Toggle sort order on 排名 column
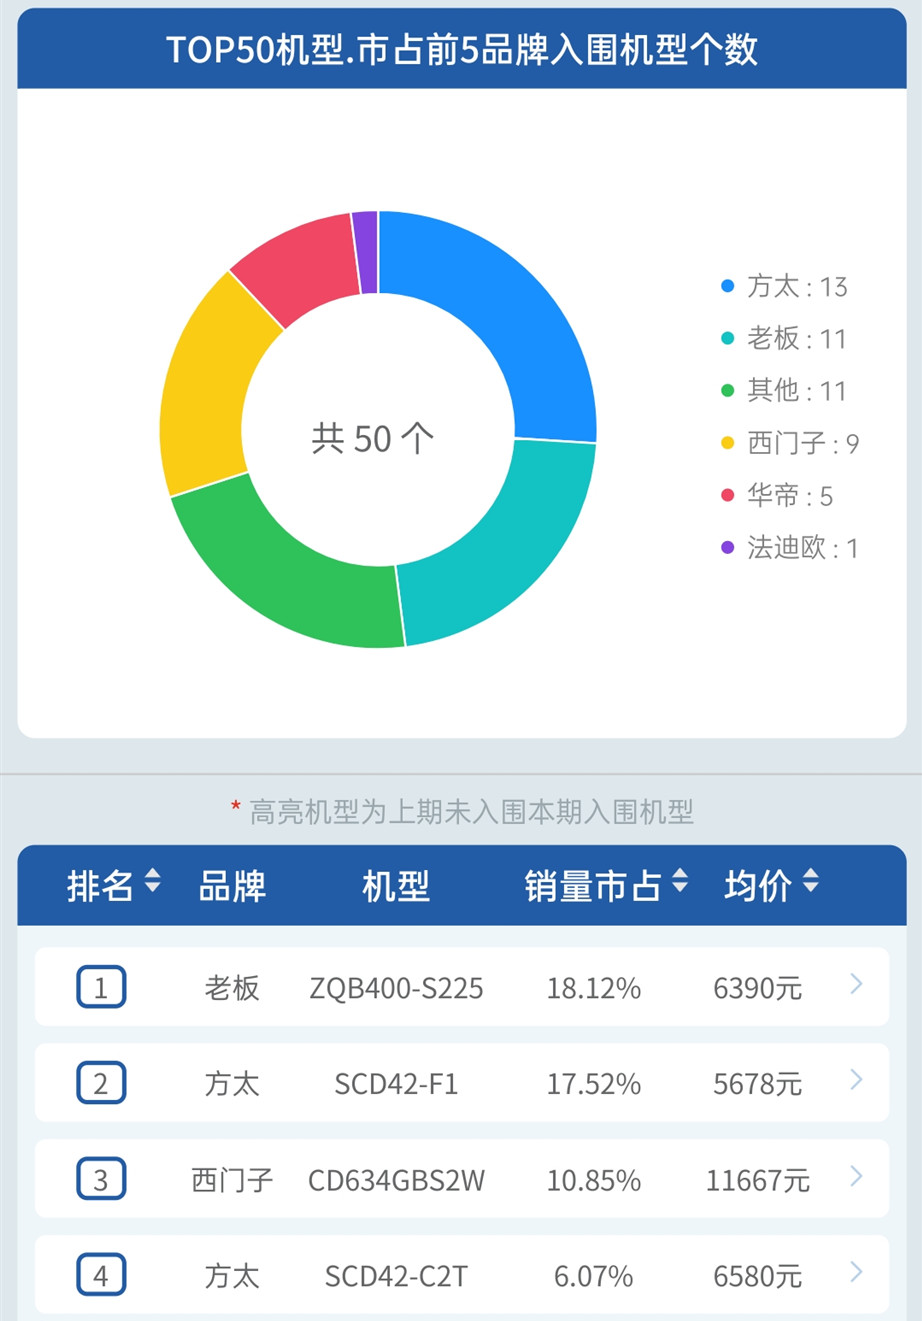The height and width of the screenshot is (1321, 922). click(150, 884)
